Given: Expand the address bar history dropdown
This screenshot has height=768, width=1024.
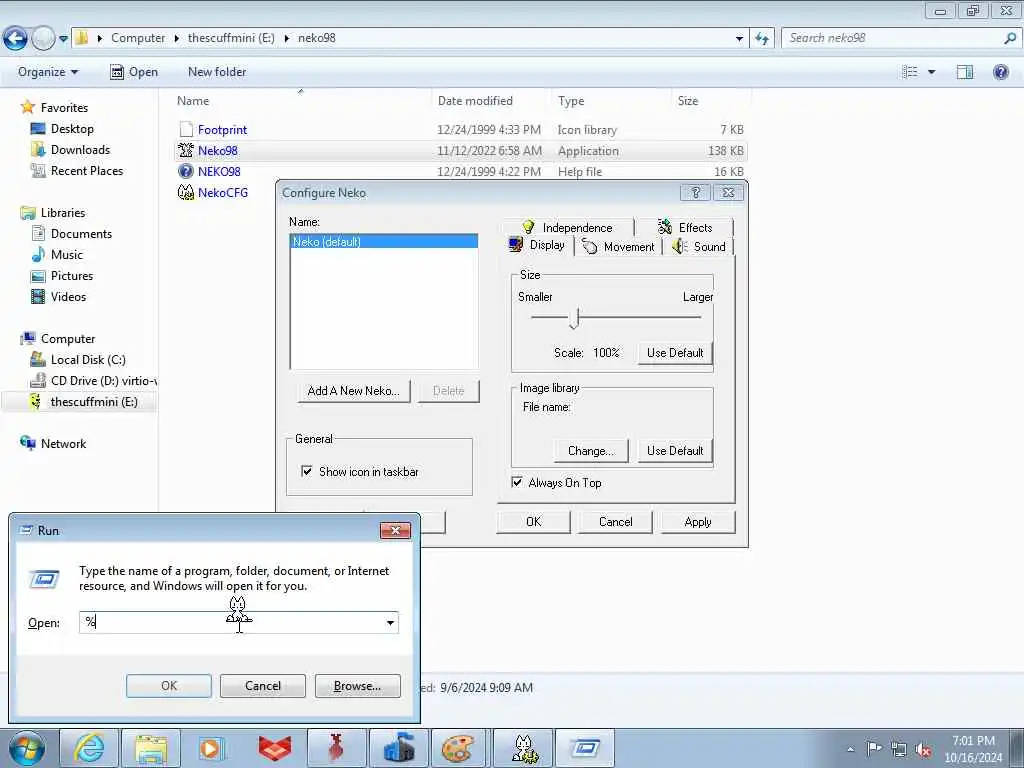Looking at the screenshot, I should click(739, 39).
